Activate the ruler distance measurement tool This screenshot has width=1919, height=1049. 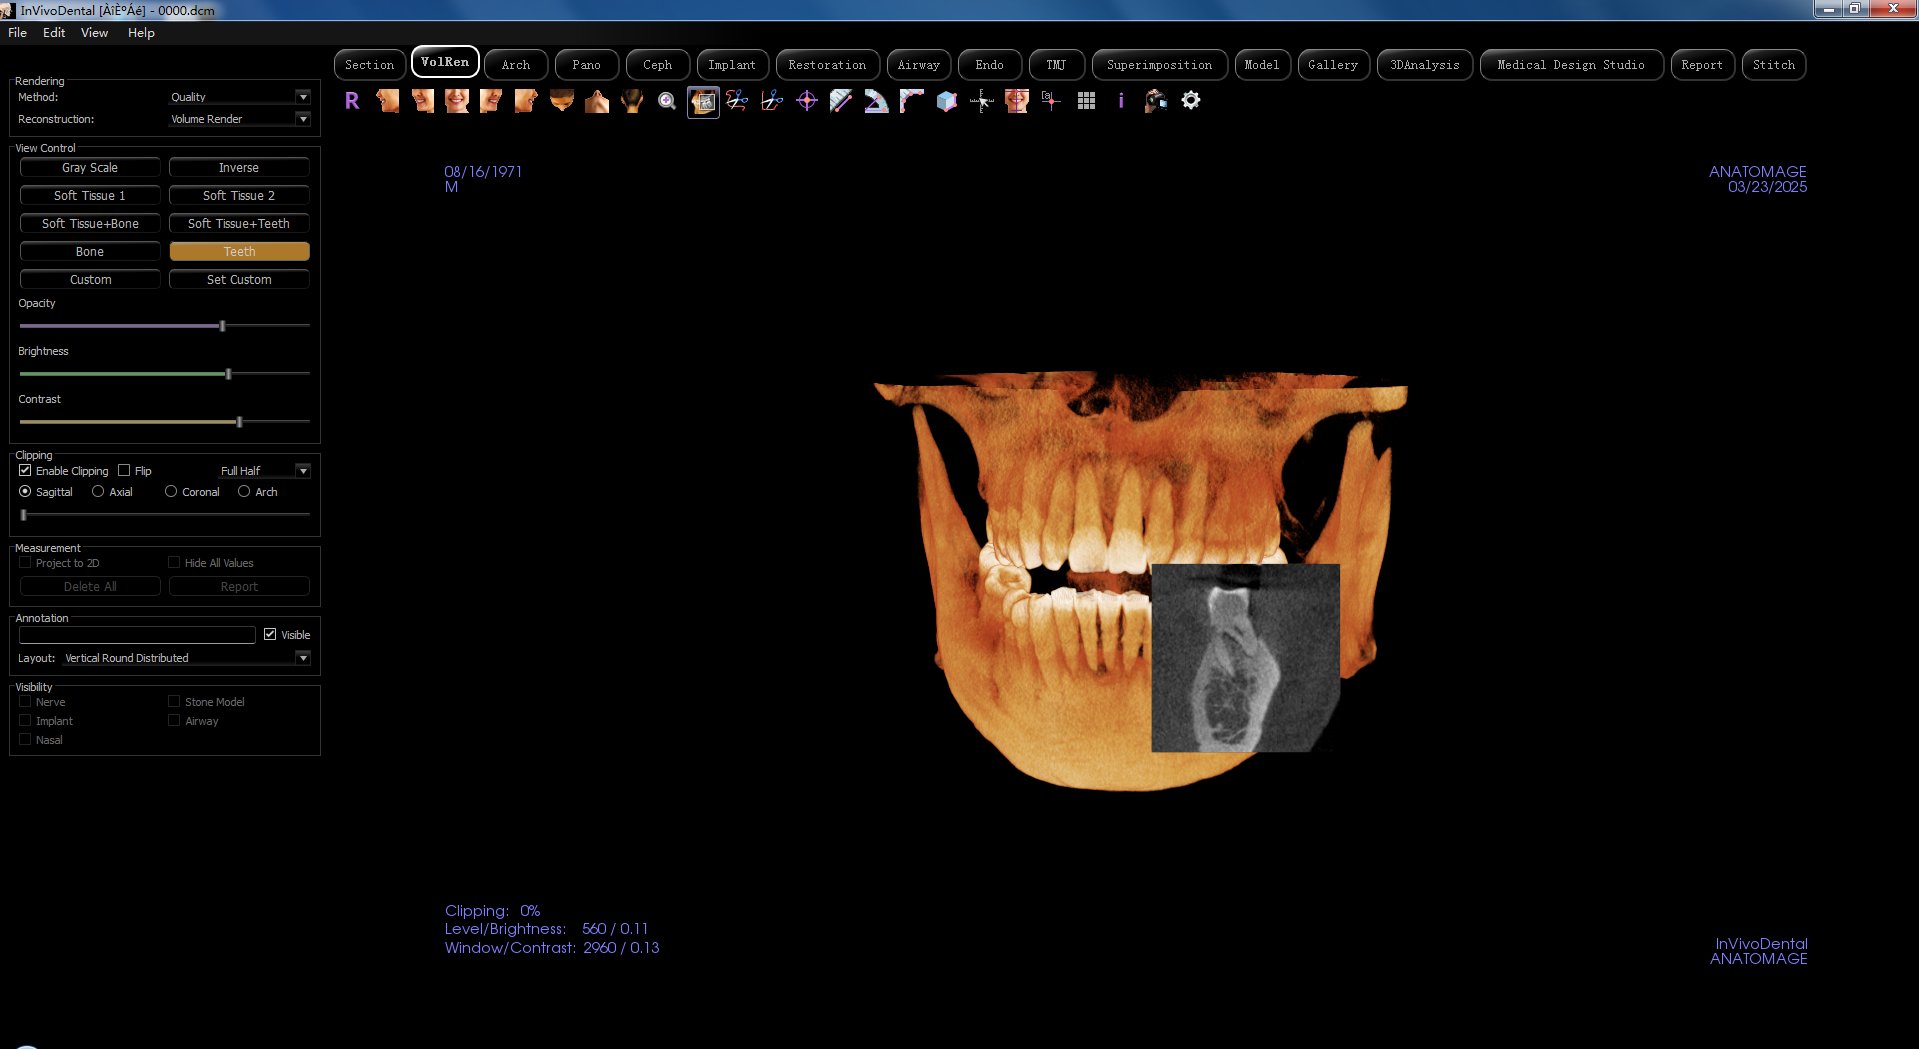841,101
